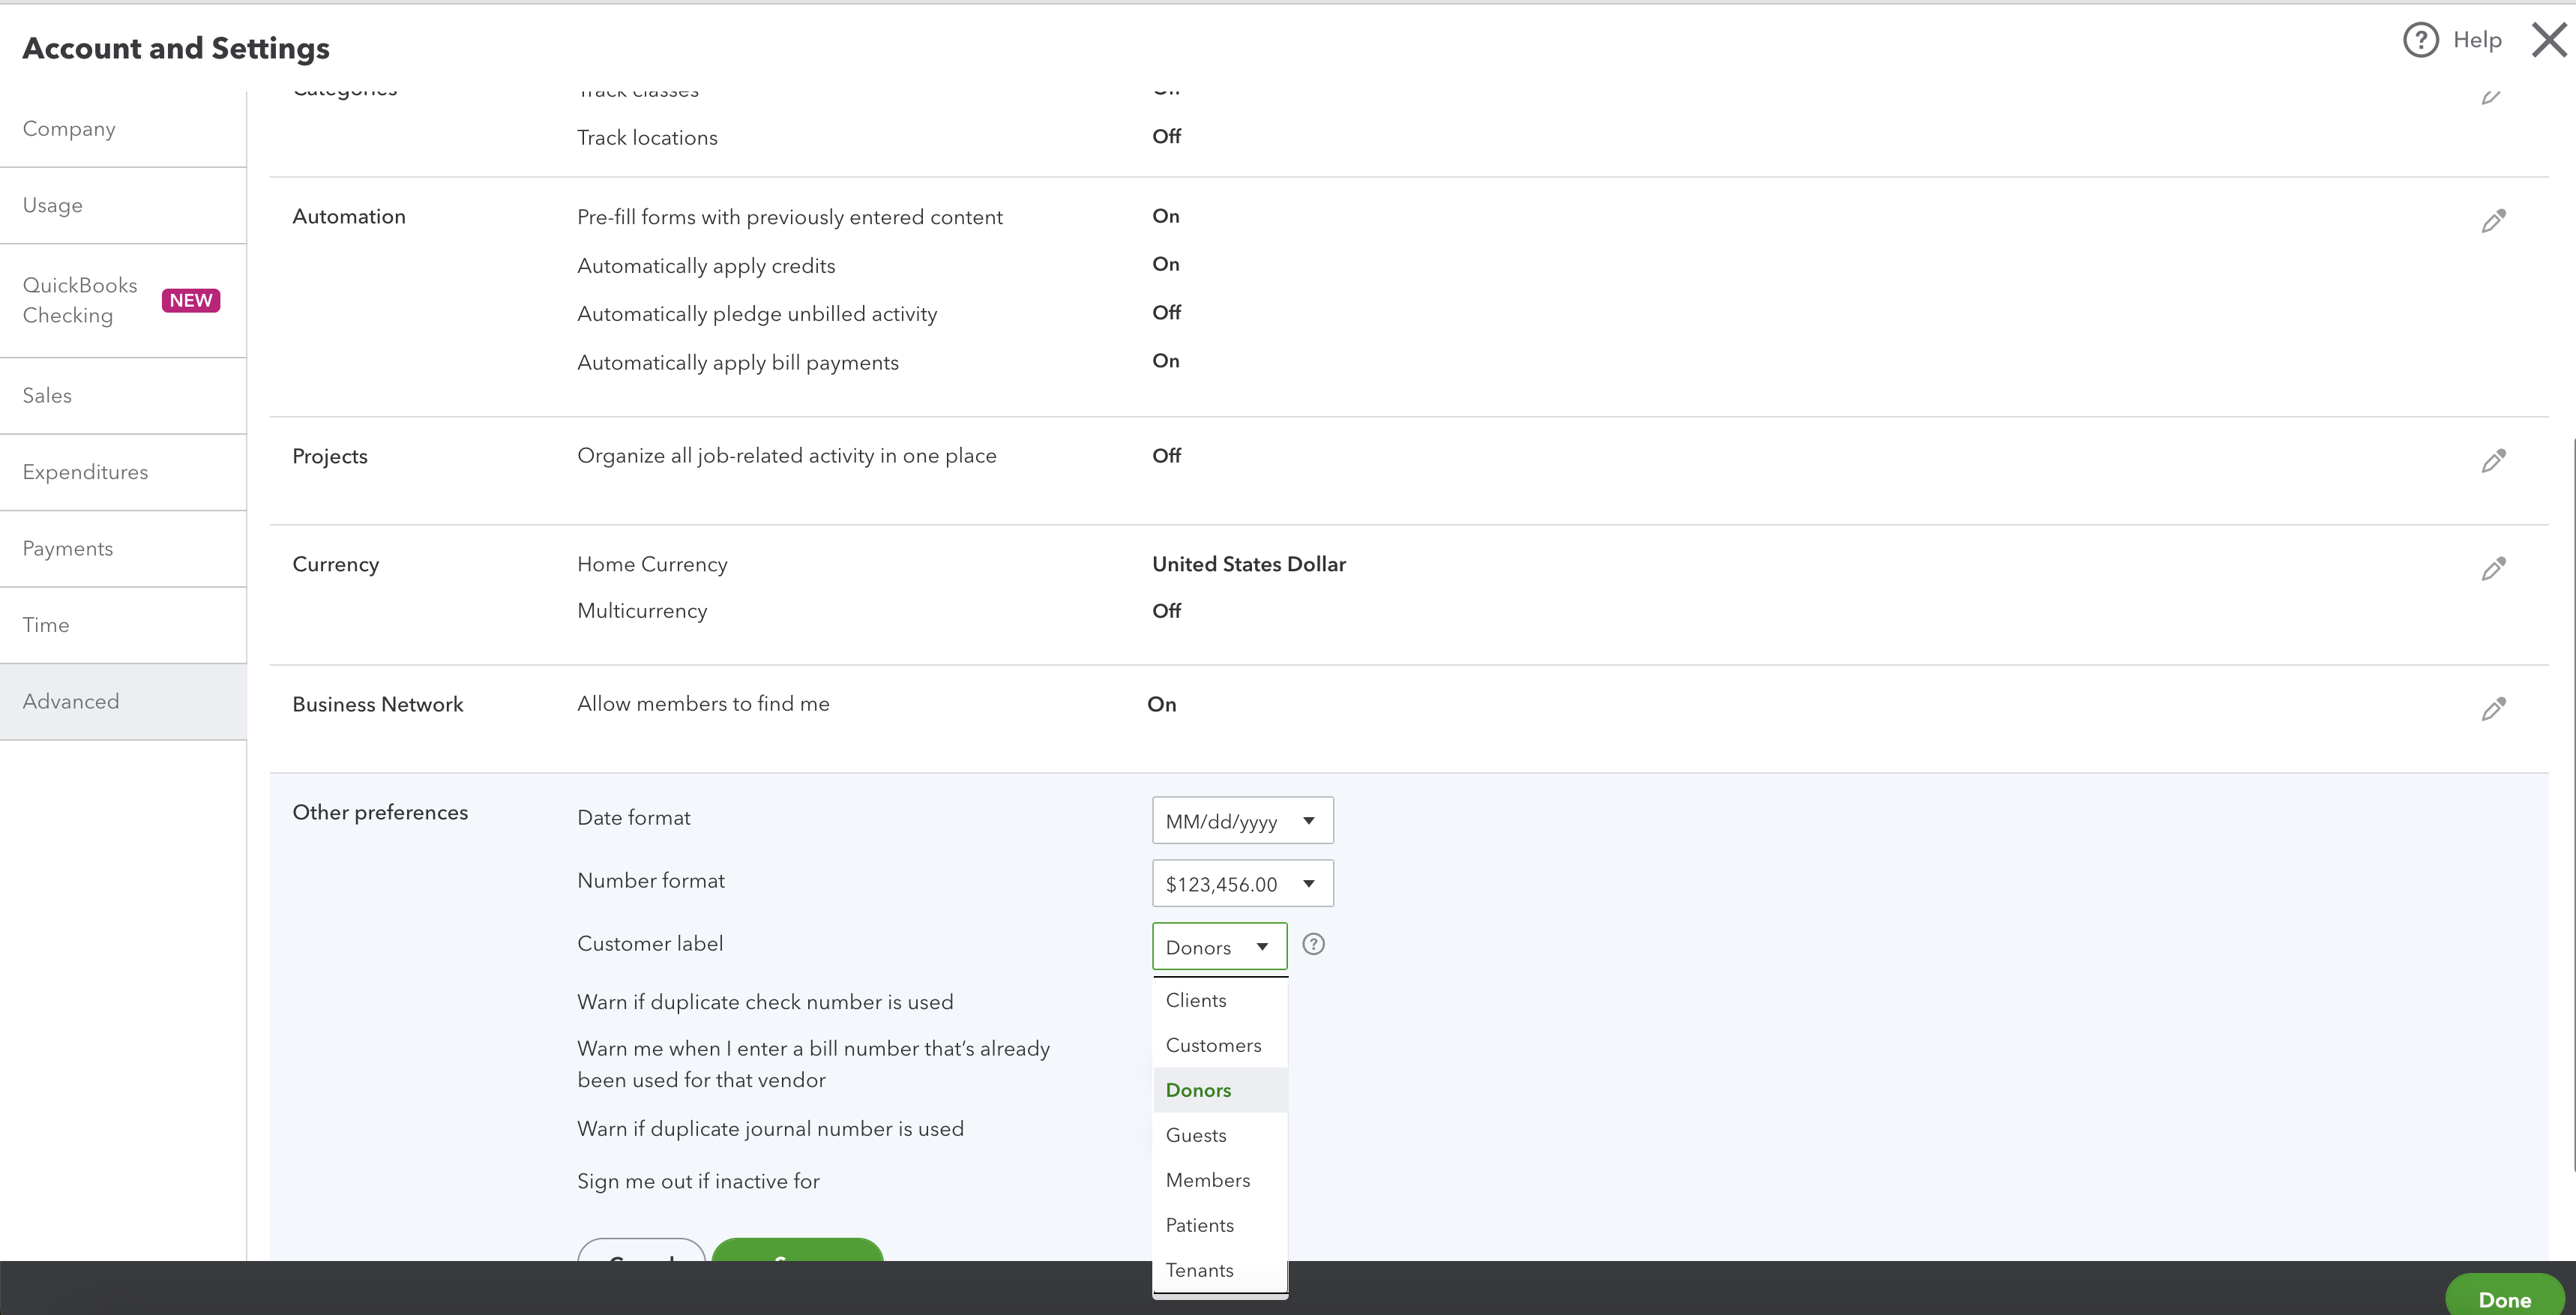Click the edit icon for Currency settings

pyautogui.click(x=2494, y=568)
